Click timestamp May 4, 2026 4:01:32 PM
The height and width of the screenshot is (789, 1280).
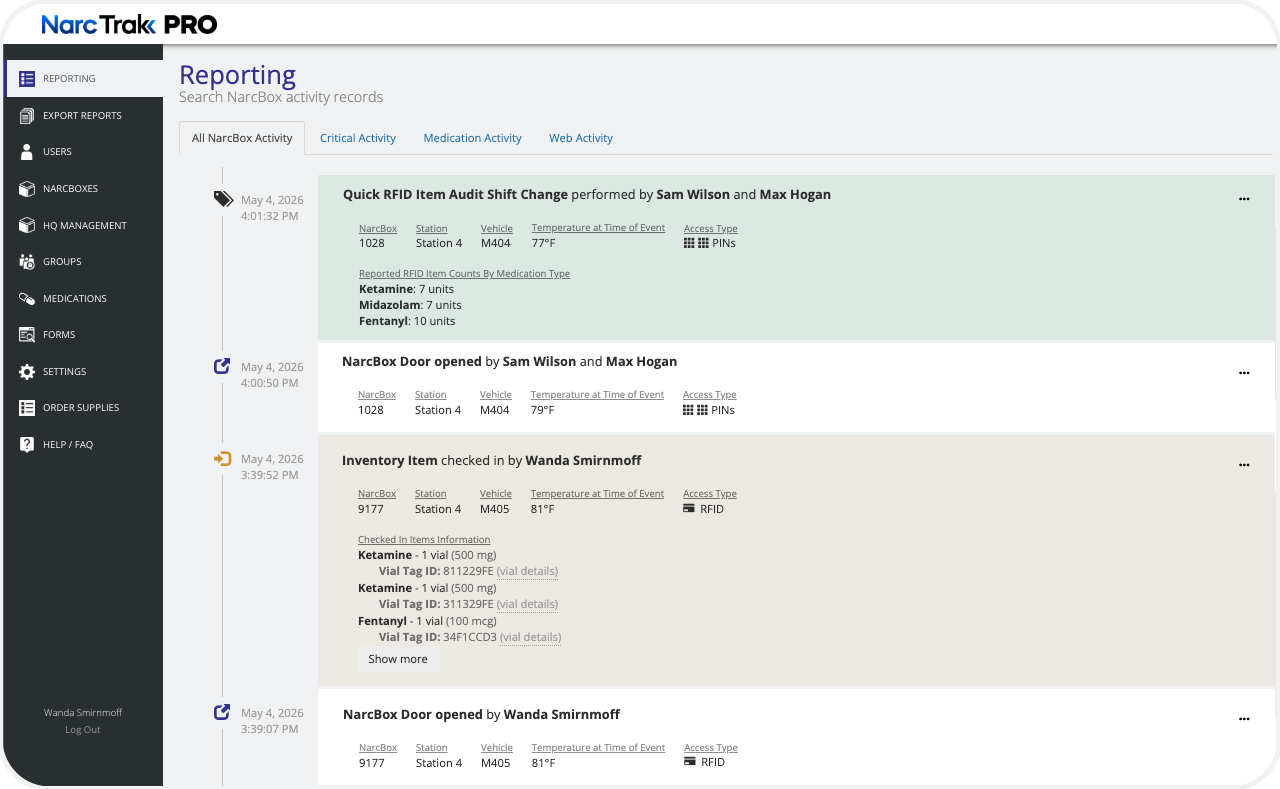click(x=271, y=208)
